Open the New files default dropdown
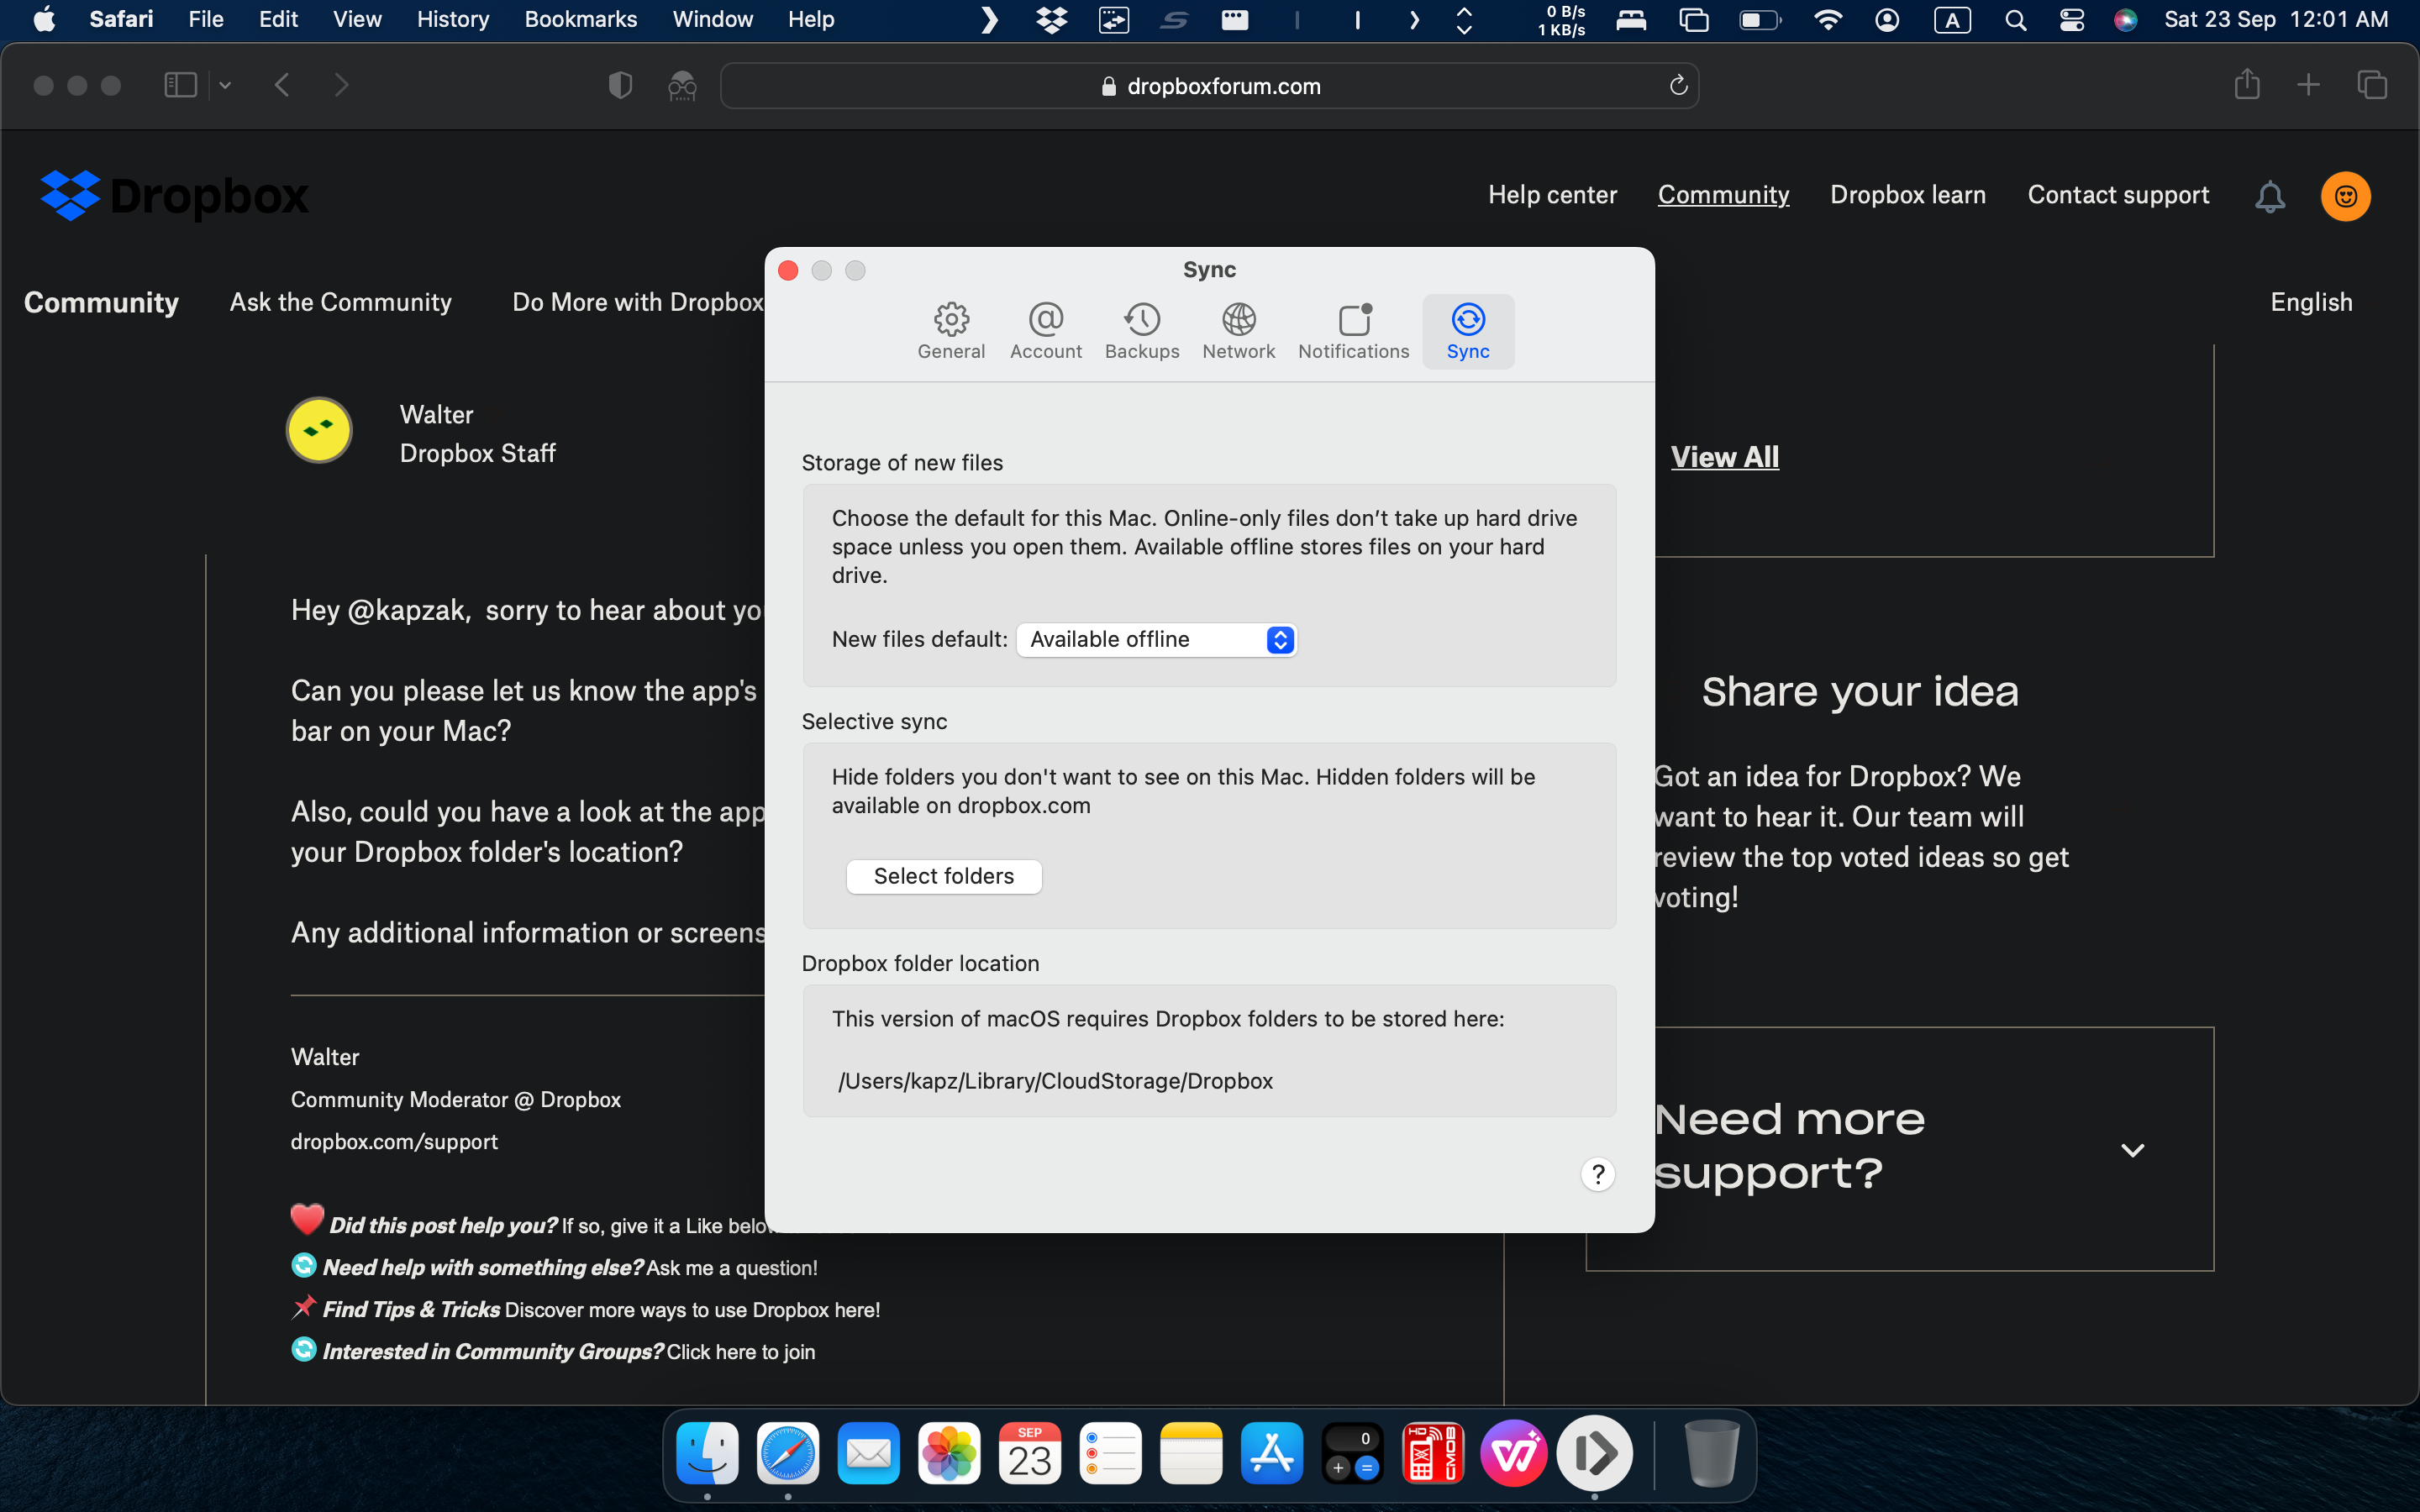The height and width of the screenshot is (1512, 2420). pyautogui.click(x=1156, y=639)
